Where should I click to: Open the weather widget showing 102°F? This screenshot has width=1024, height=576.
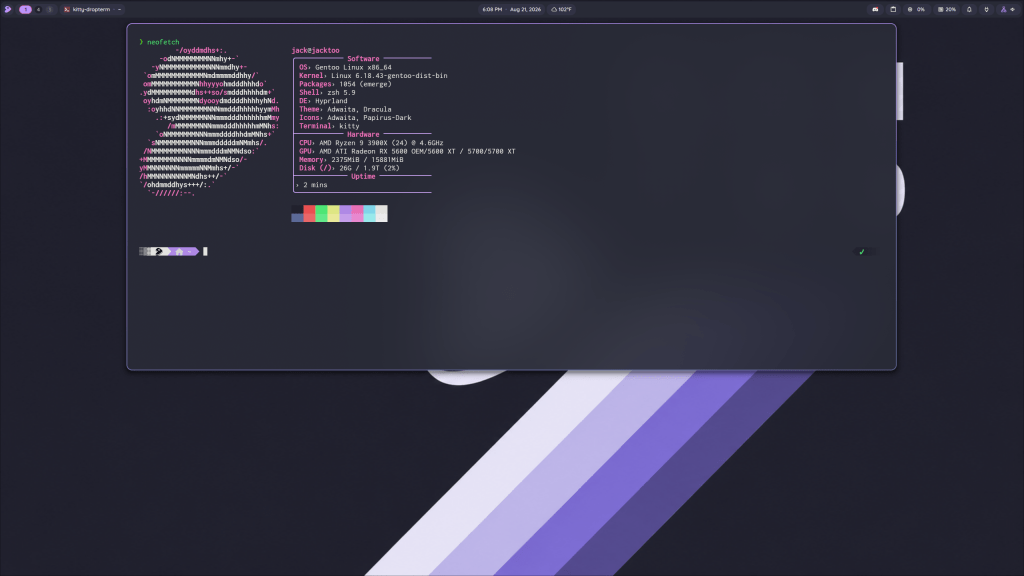(562, 9)
